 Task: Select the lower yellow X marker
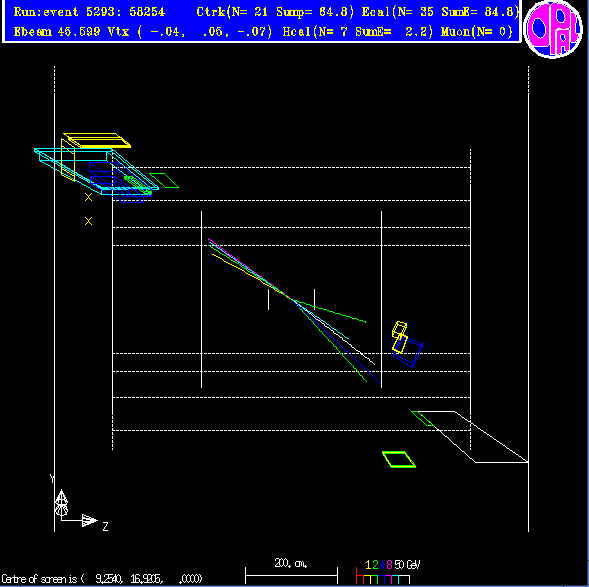pos(88,221)
